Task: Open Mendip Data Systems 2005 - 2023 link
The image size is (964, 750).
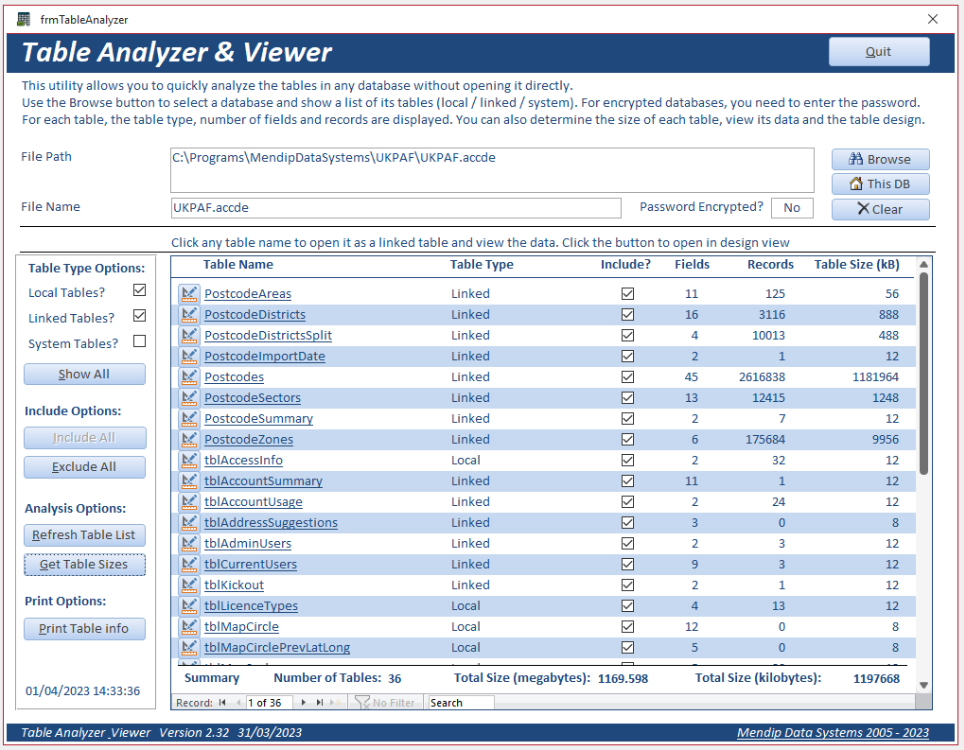Action: [x=832, y=733]
